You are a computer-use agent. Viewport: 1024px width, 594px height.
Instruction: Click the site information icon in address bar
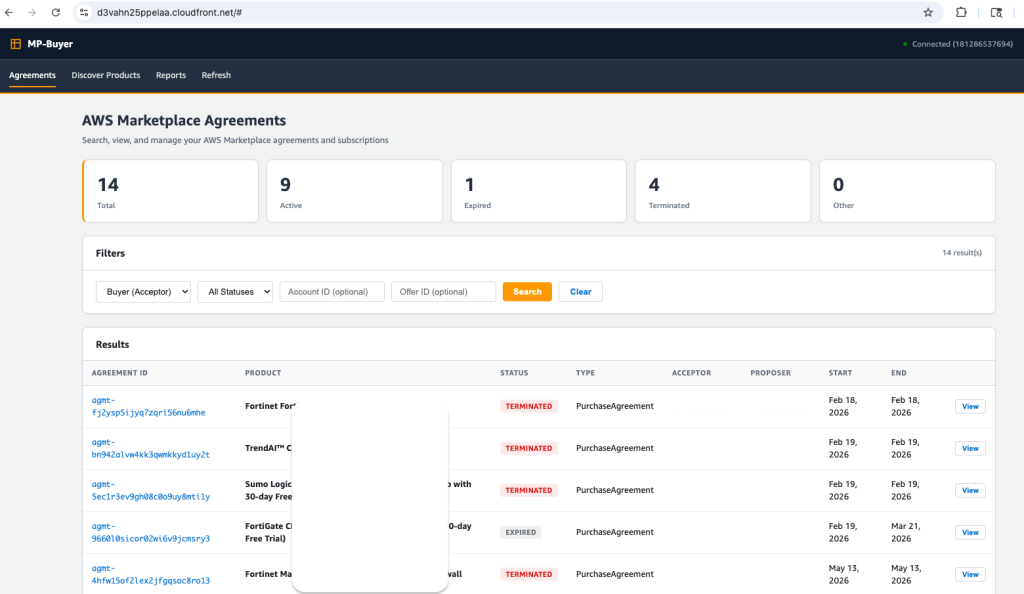[84, 12]
